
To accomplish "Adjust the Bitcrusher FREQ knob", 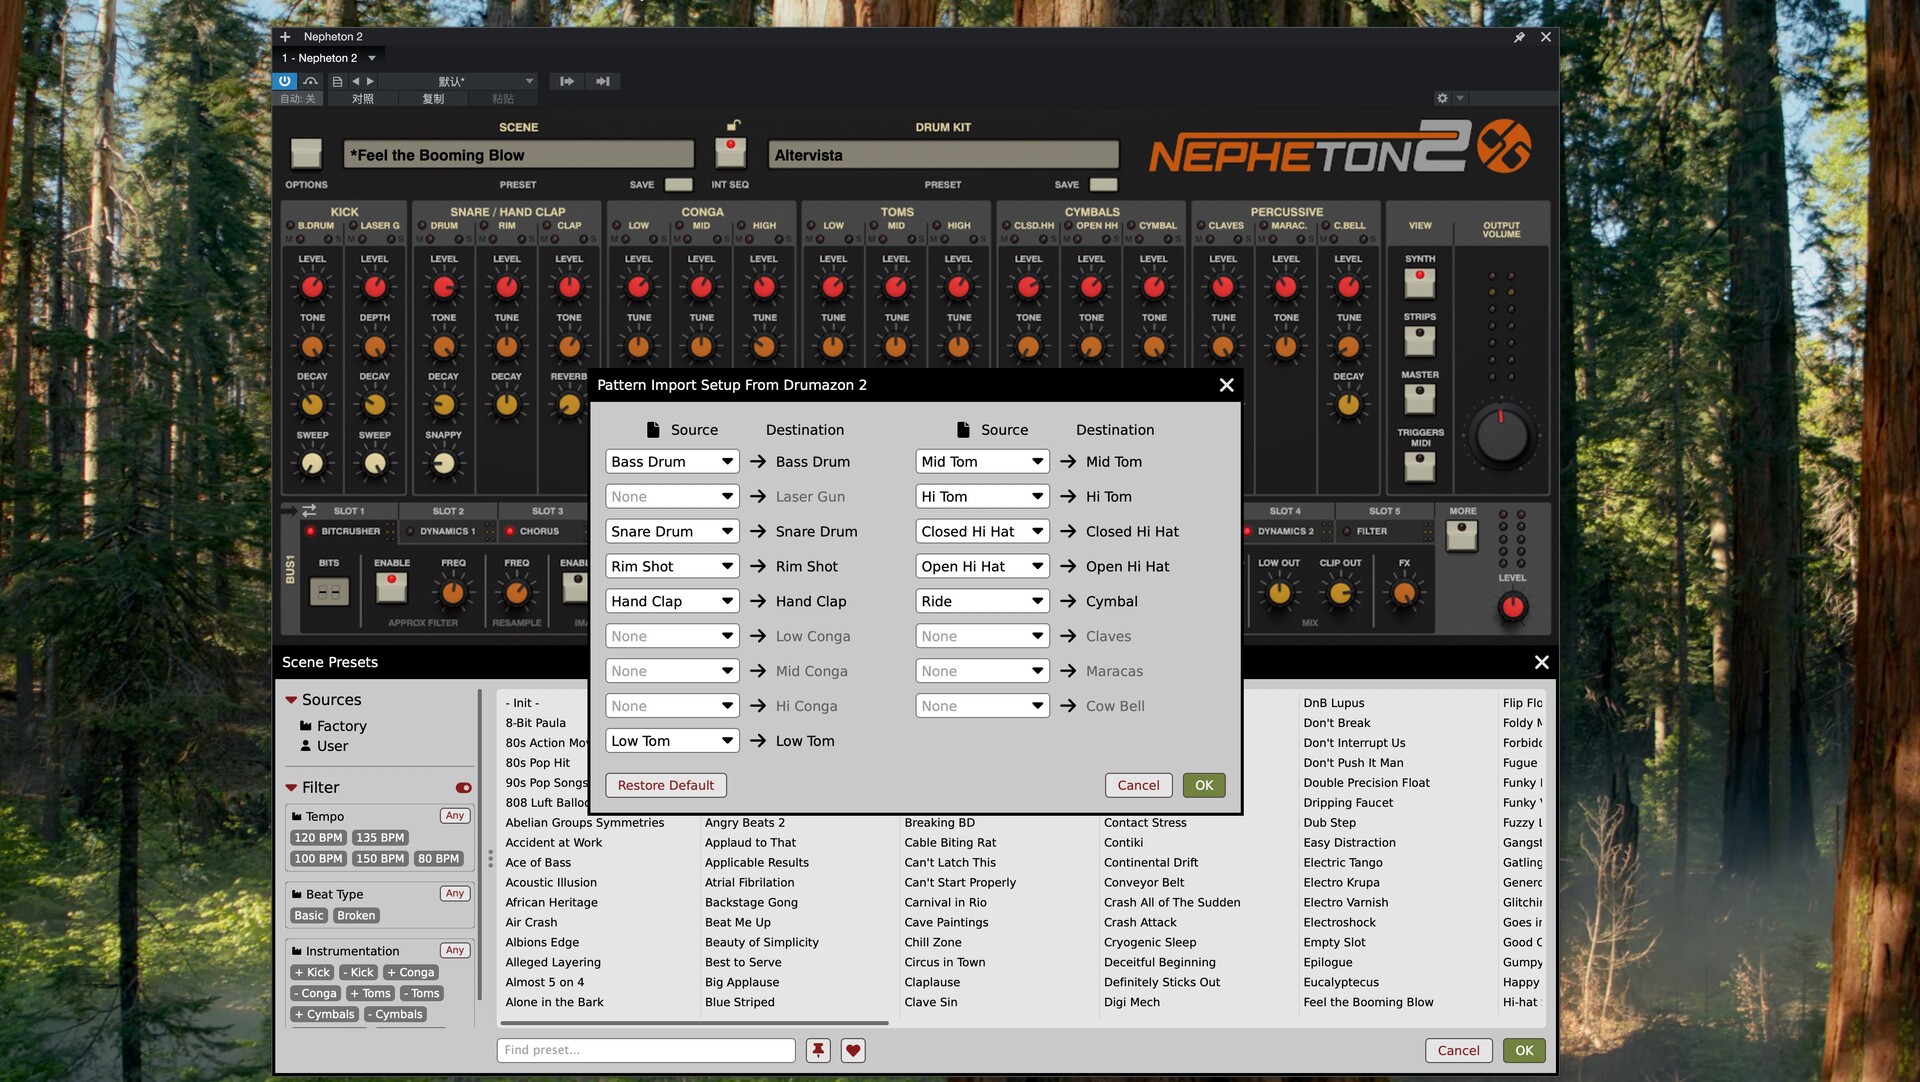I will point(453,593).
